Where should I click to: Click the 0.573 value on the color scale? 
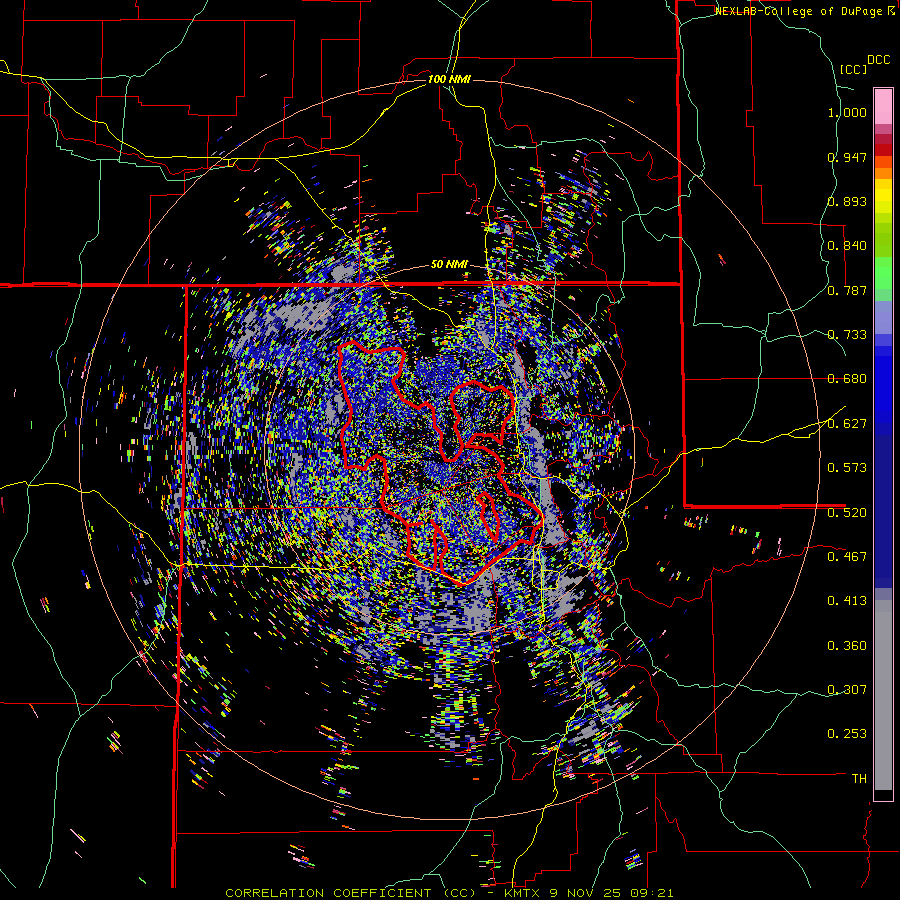pos(847,468)
